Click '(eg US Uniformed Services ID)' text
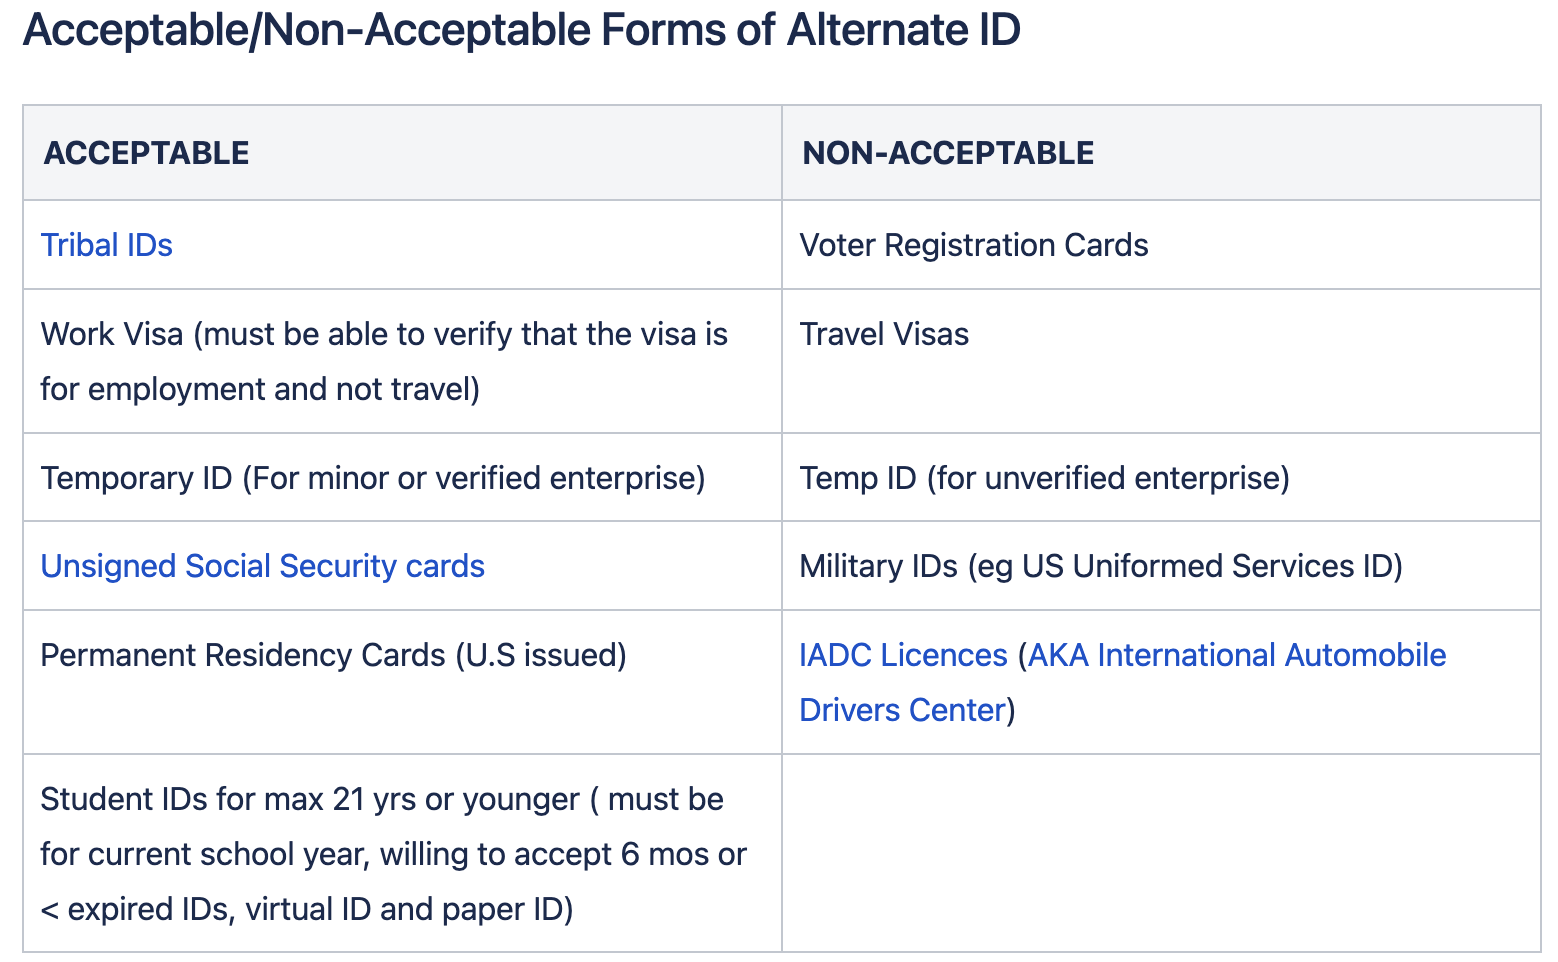 tap(1185, 566)
